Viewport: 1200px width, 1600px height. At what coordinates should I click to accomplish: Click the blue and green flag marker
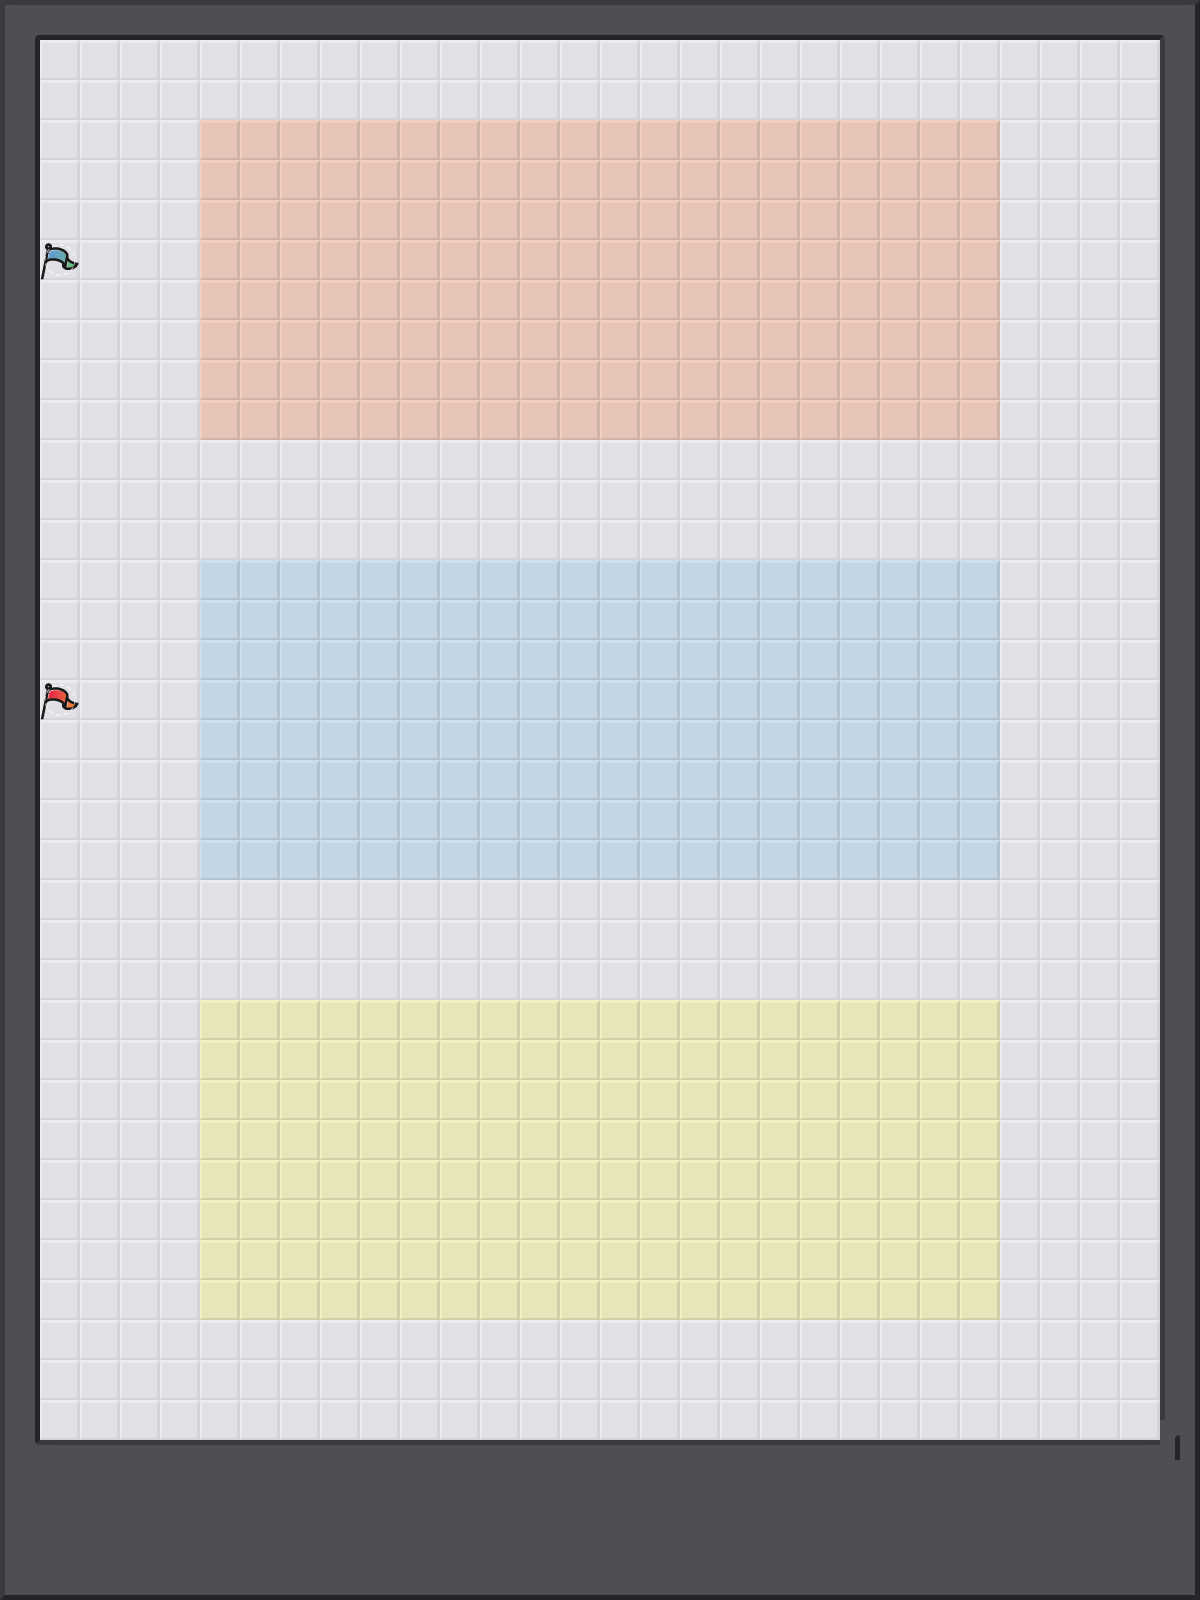[59, 261]
